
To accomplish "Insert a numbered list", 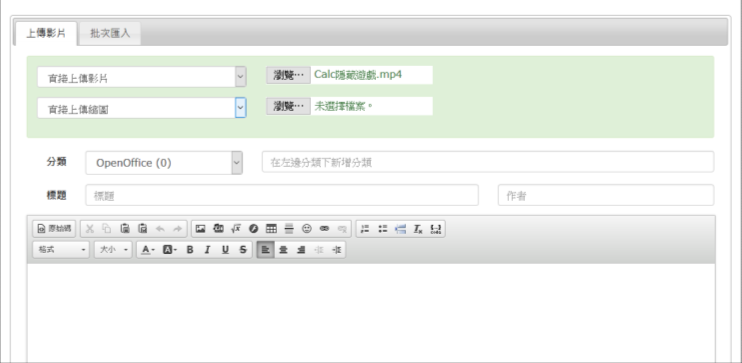I will pyautogui.click(x=365, y=229).
